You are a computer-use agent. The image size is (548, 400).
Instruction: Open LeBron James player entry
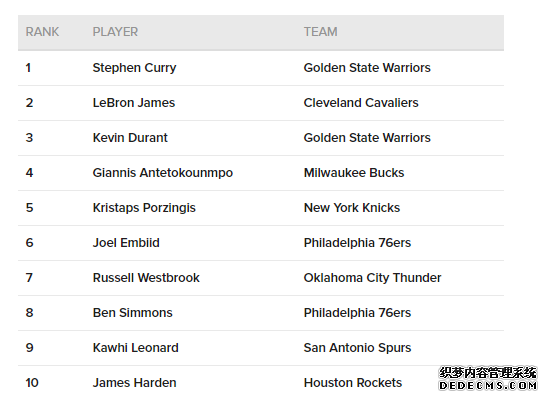click(134, 103)
